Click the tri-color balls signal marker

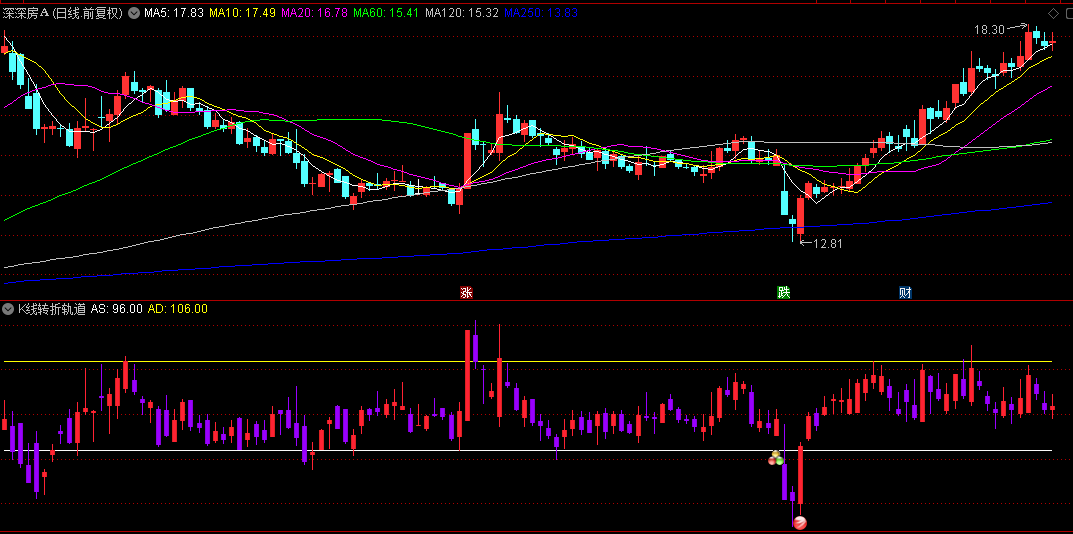click(x=775, y=459)
